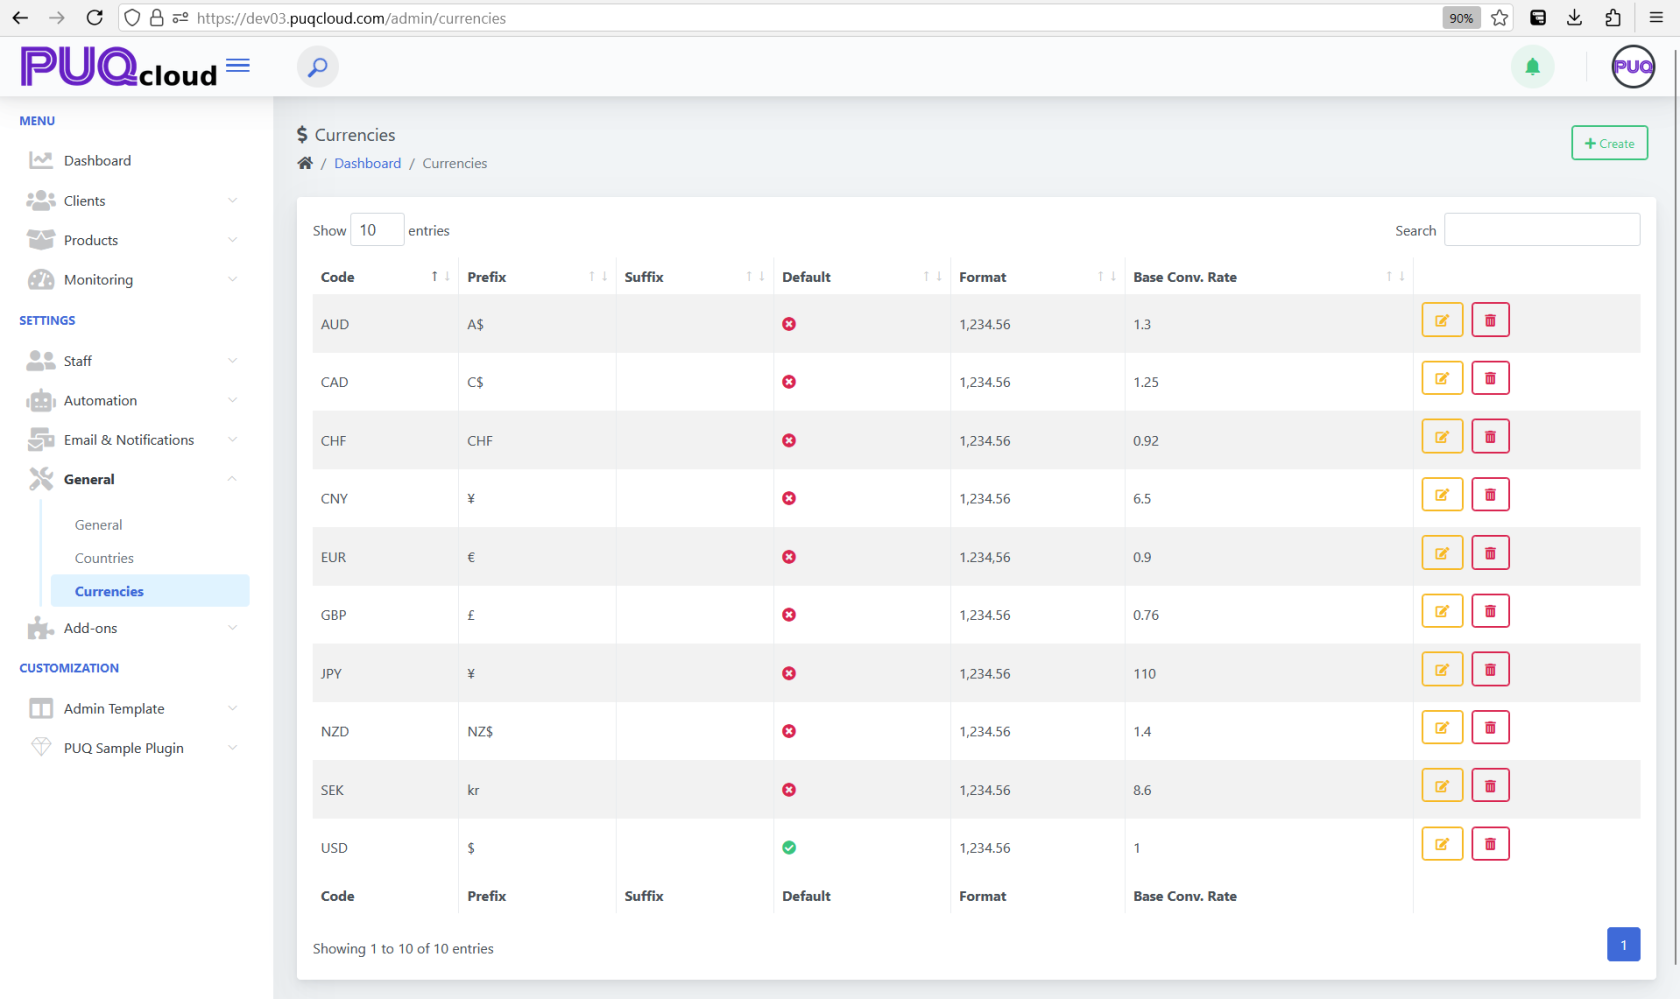Sort table by Format column
Screen dimensions: 1680x999
pyautogui.click(x=1037, y=277)
